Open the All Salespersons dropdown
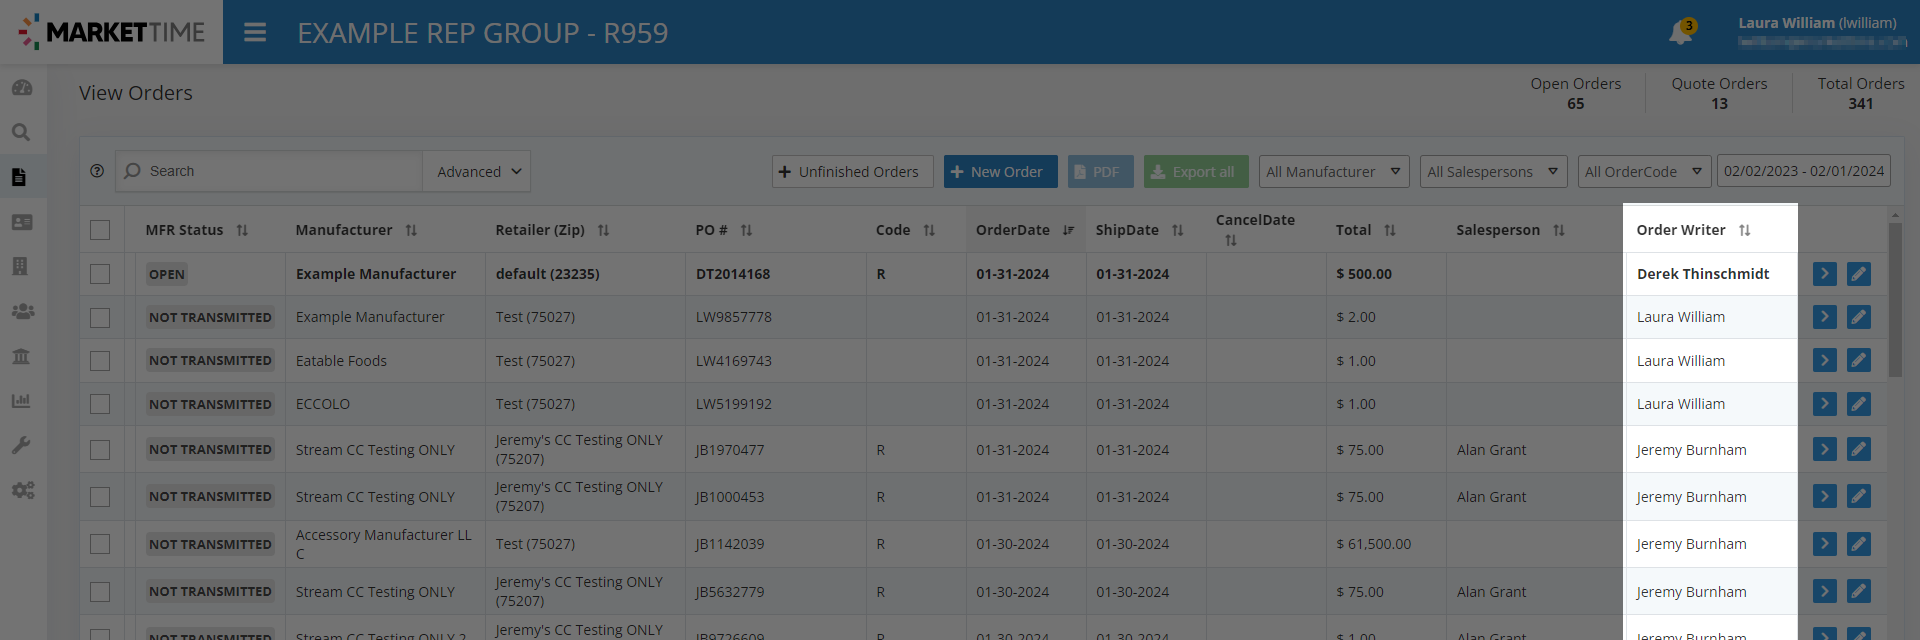 pos(1492,172)
